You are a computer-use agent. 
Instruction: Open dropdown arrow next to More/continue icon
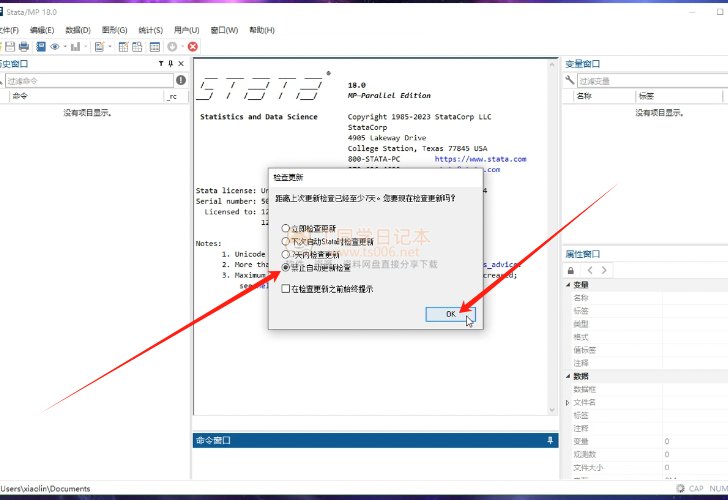click(x=182, y=46)
